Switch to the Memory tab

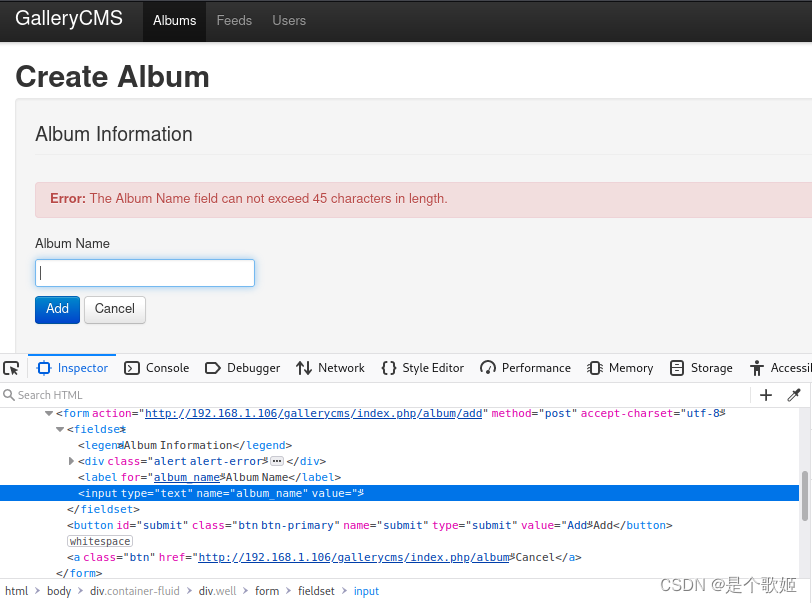coord(620,368)
